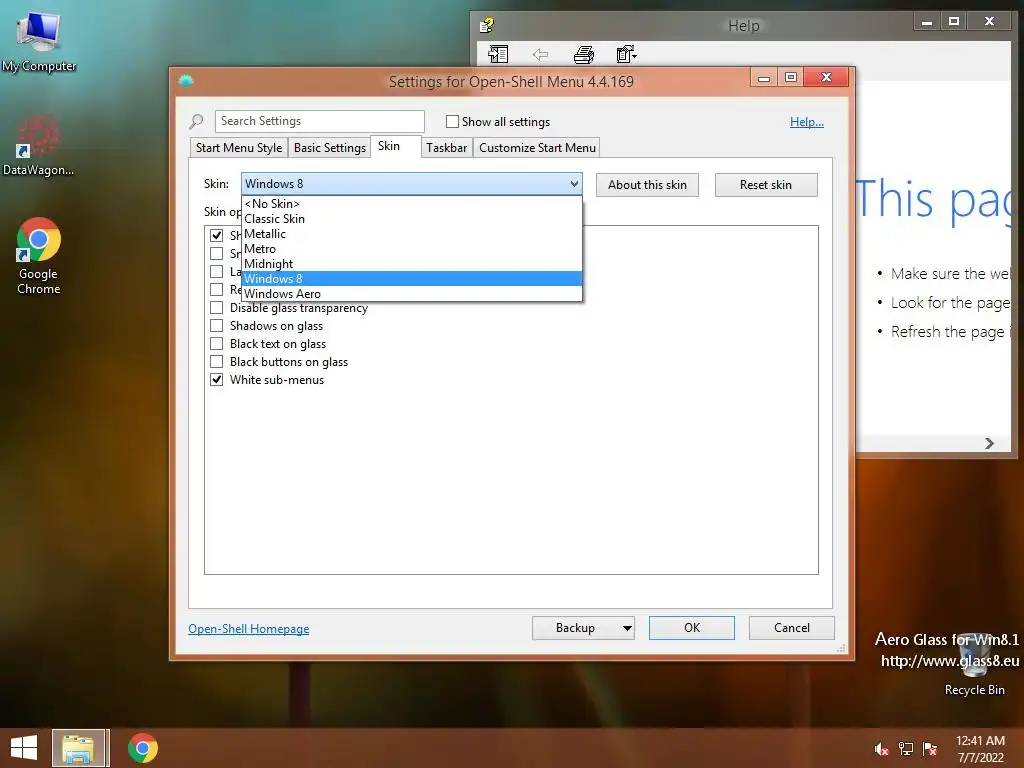Click the muted volume tray icon

click(881, 749)
